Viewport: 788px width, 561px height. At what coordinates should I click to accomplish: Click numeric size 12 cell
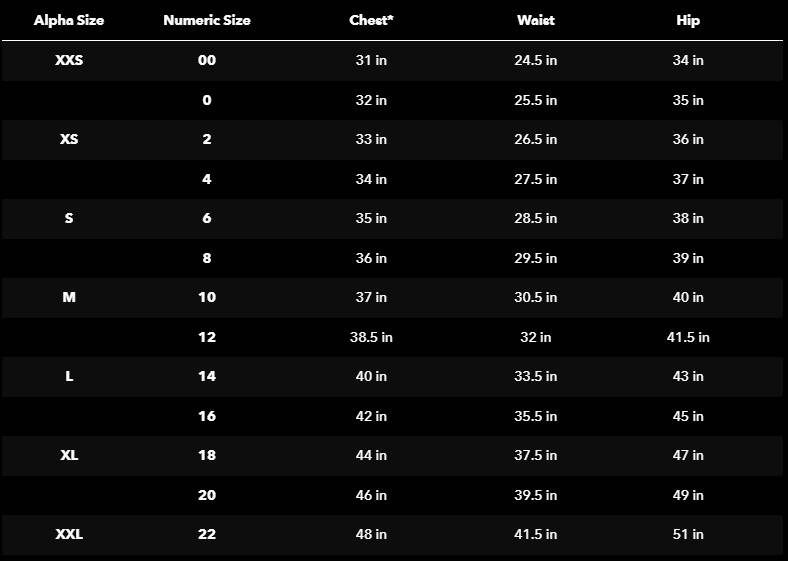coord(207,337)
